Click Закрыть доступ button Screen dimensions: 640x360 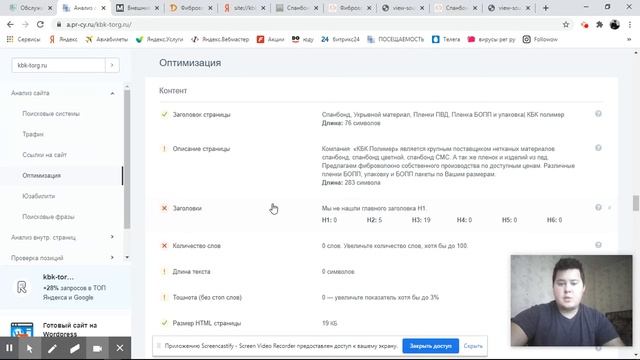coord(431,346)
